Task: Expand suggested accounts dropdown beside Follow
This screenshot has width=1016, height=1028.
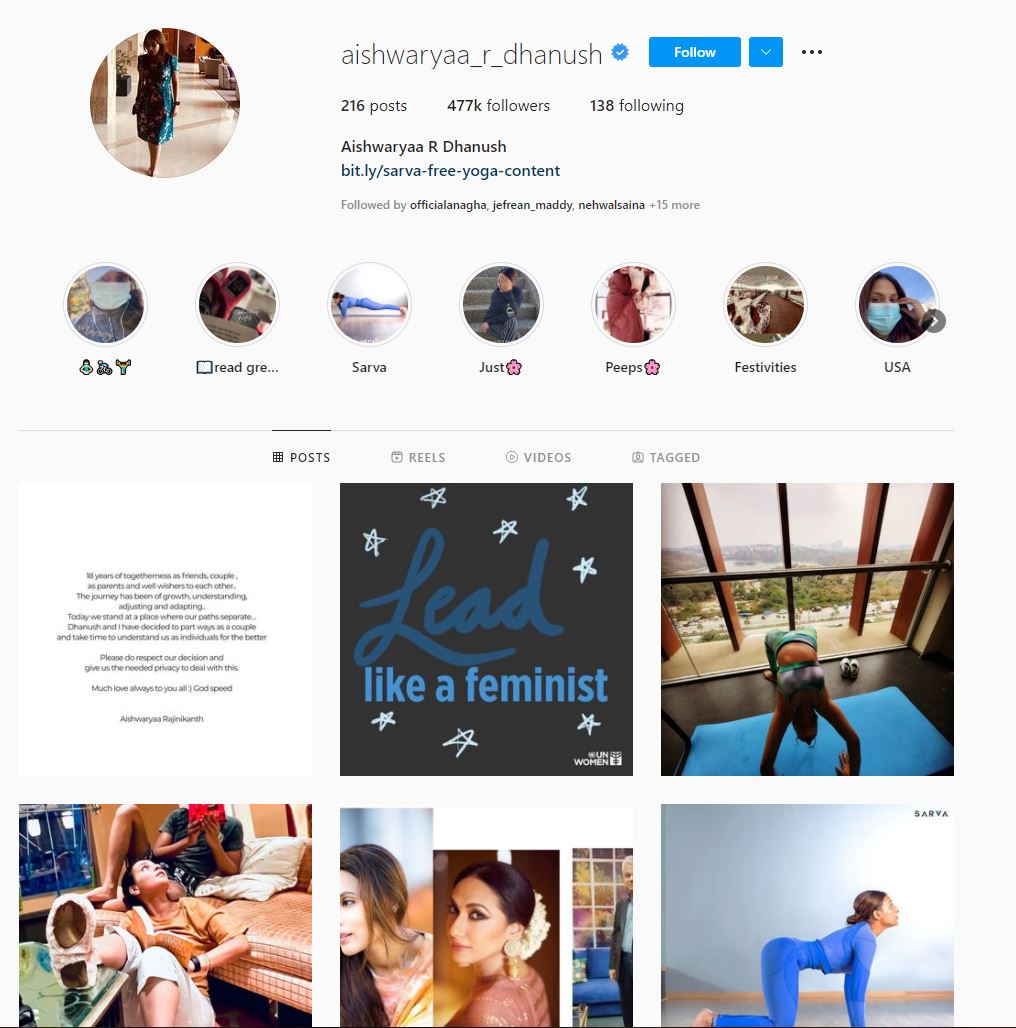Action: coord(765,52)
